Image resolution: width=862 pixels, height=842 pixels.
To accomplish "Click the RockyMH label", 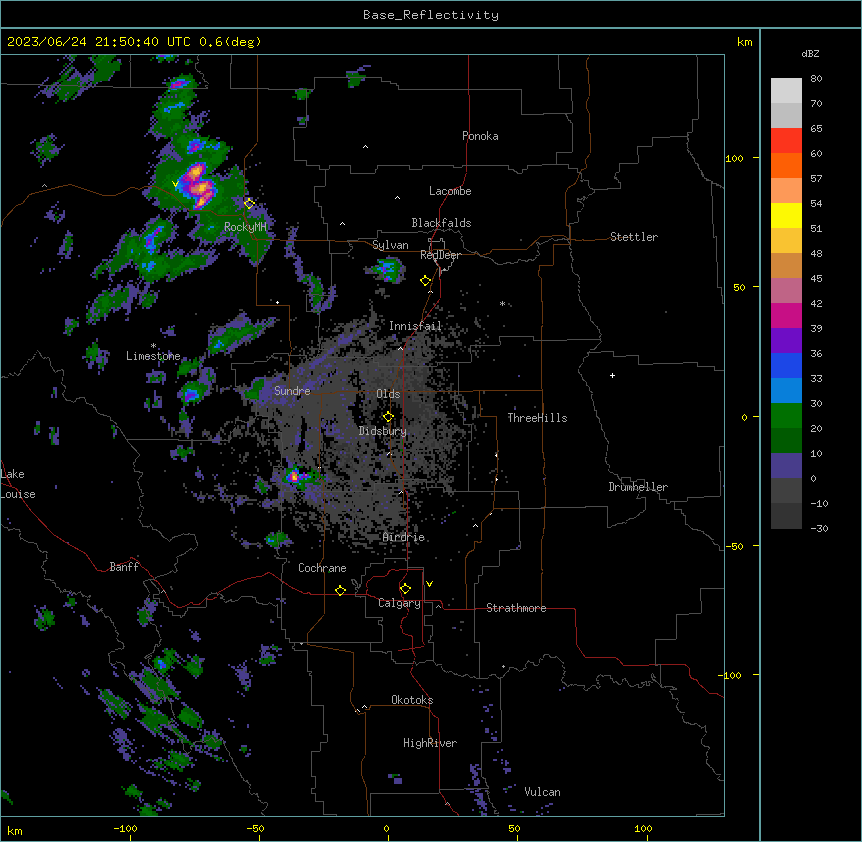I will 245,227.
